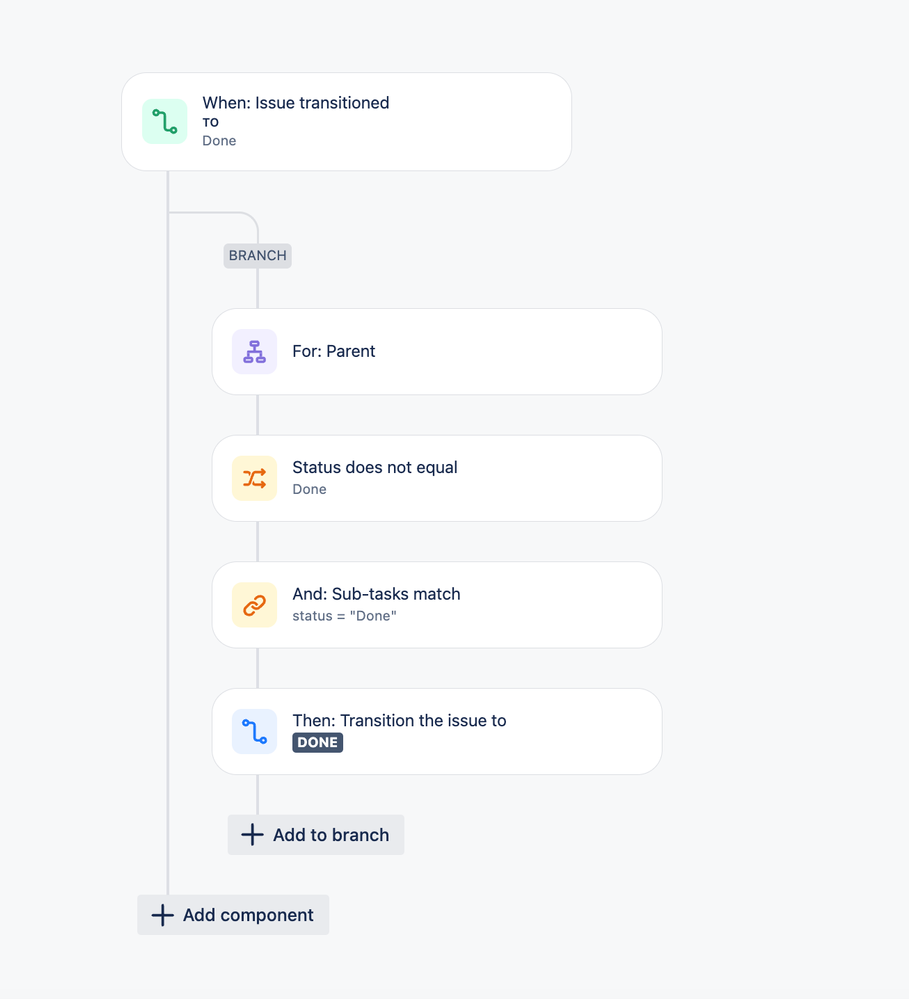Image resolution: width=909 pixels, height=999 pixels.
Task: Select the purple For: Parent branch icon
Action: point(254,351)
